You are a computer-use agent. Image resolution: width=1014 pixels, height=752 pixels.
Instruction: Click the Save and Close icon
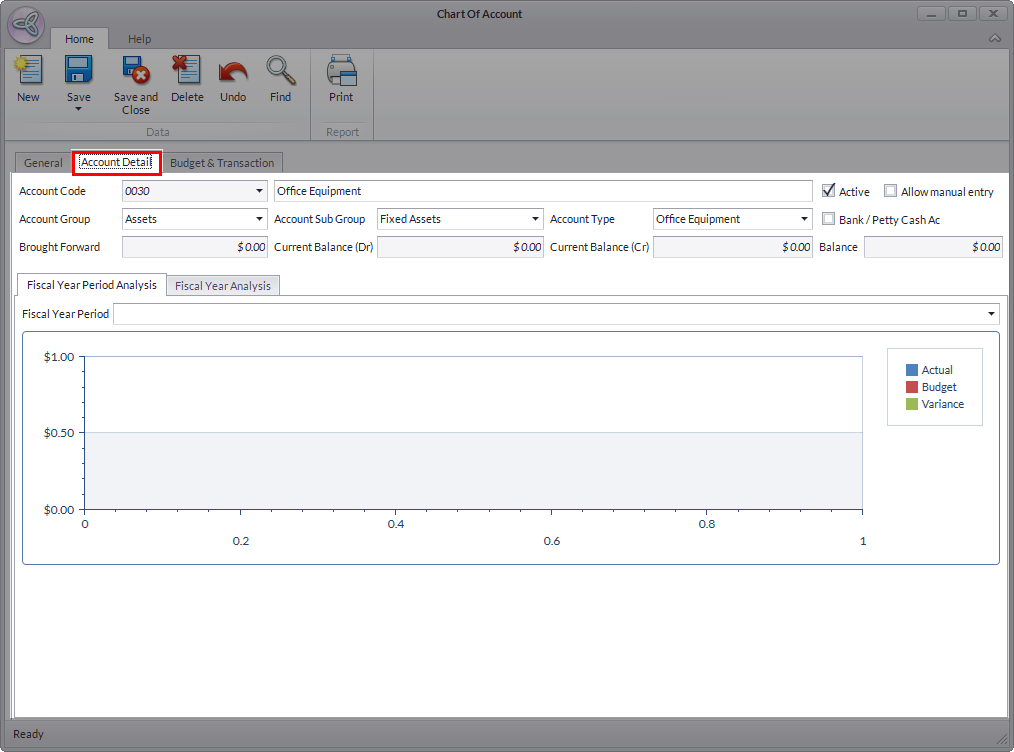[135, 71]
